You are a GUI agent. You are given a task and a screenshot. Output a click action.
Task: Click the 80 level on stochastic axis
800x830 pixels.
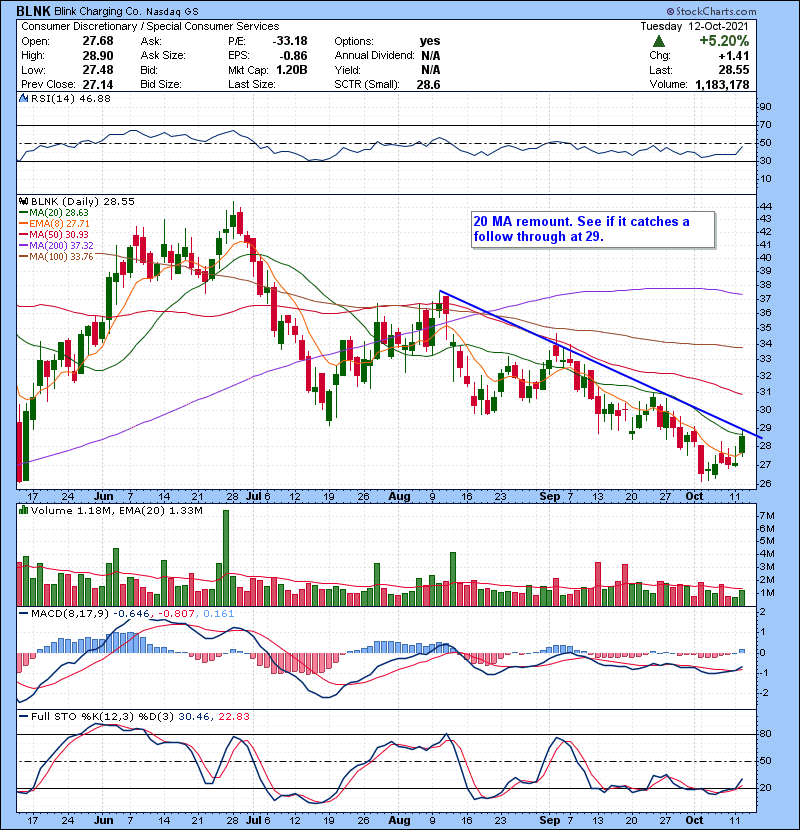tap(766, 734)
